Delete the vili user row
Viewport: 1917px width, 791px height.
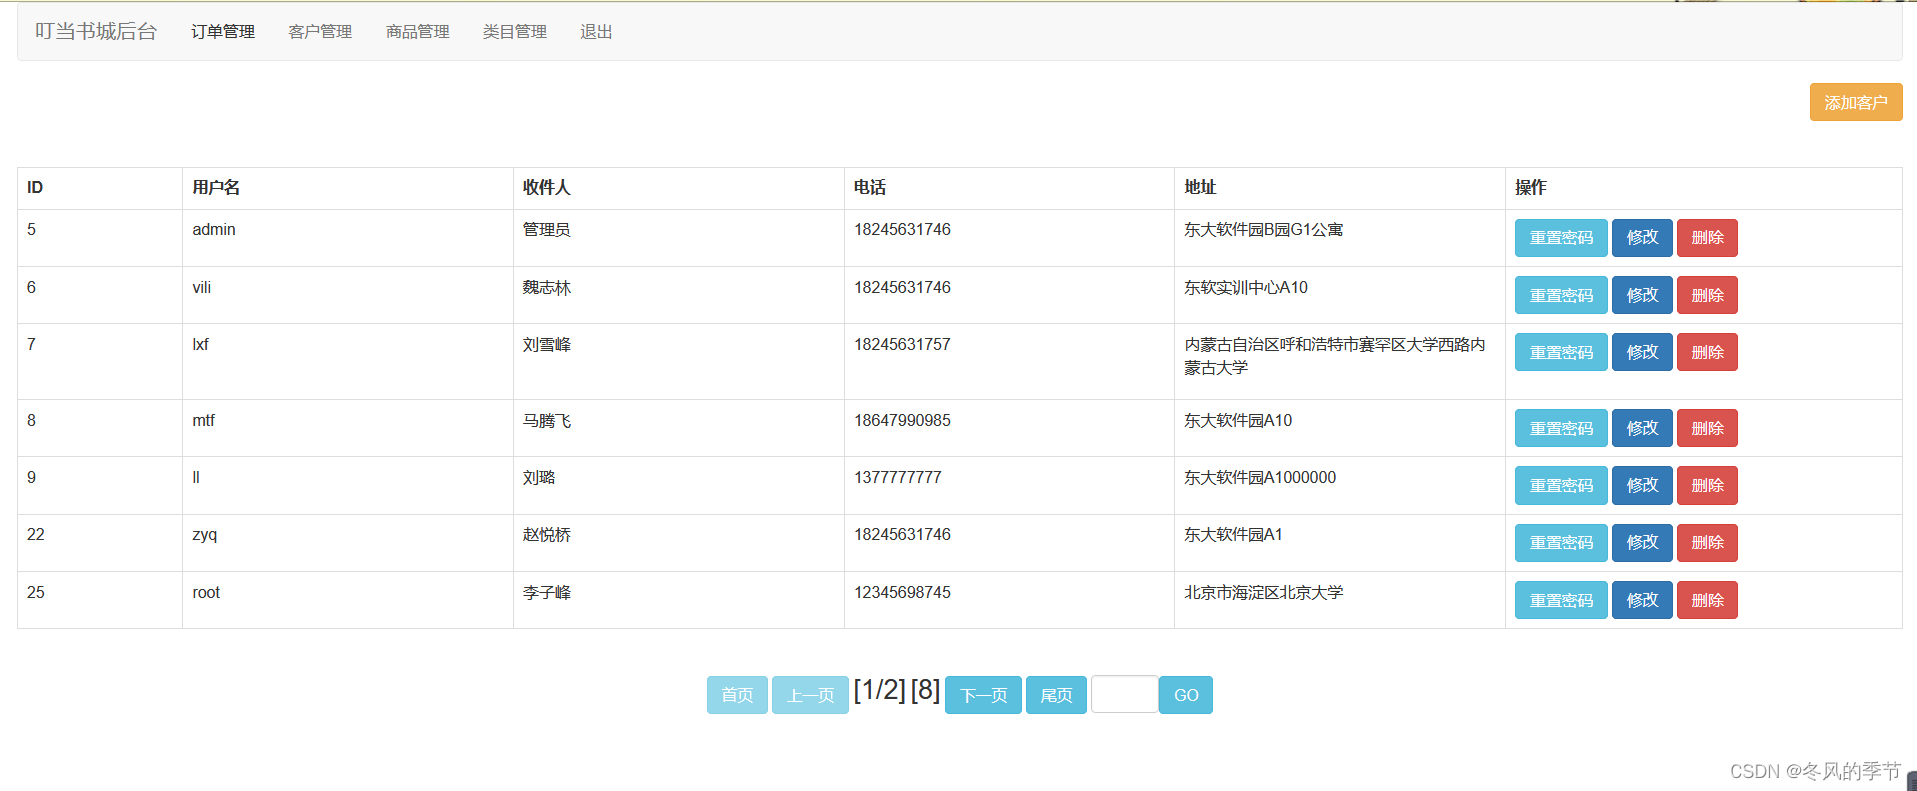pyautogui.click(x=1707, y=295)
